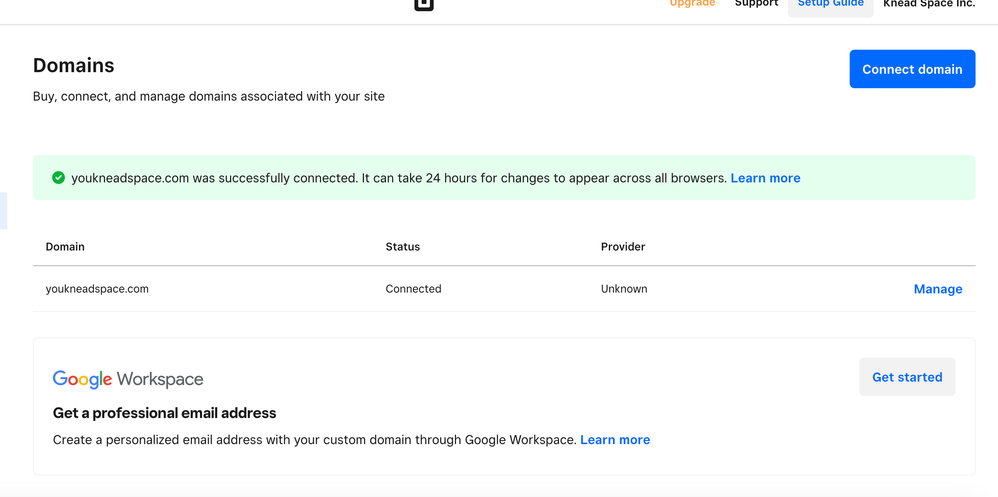Click the green success checkmark icon
Image resolution: width=998 pixels, height=497 pixels.
click(58, 178)
